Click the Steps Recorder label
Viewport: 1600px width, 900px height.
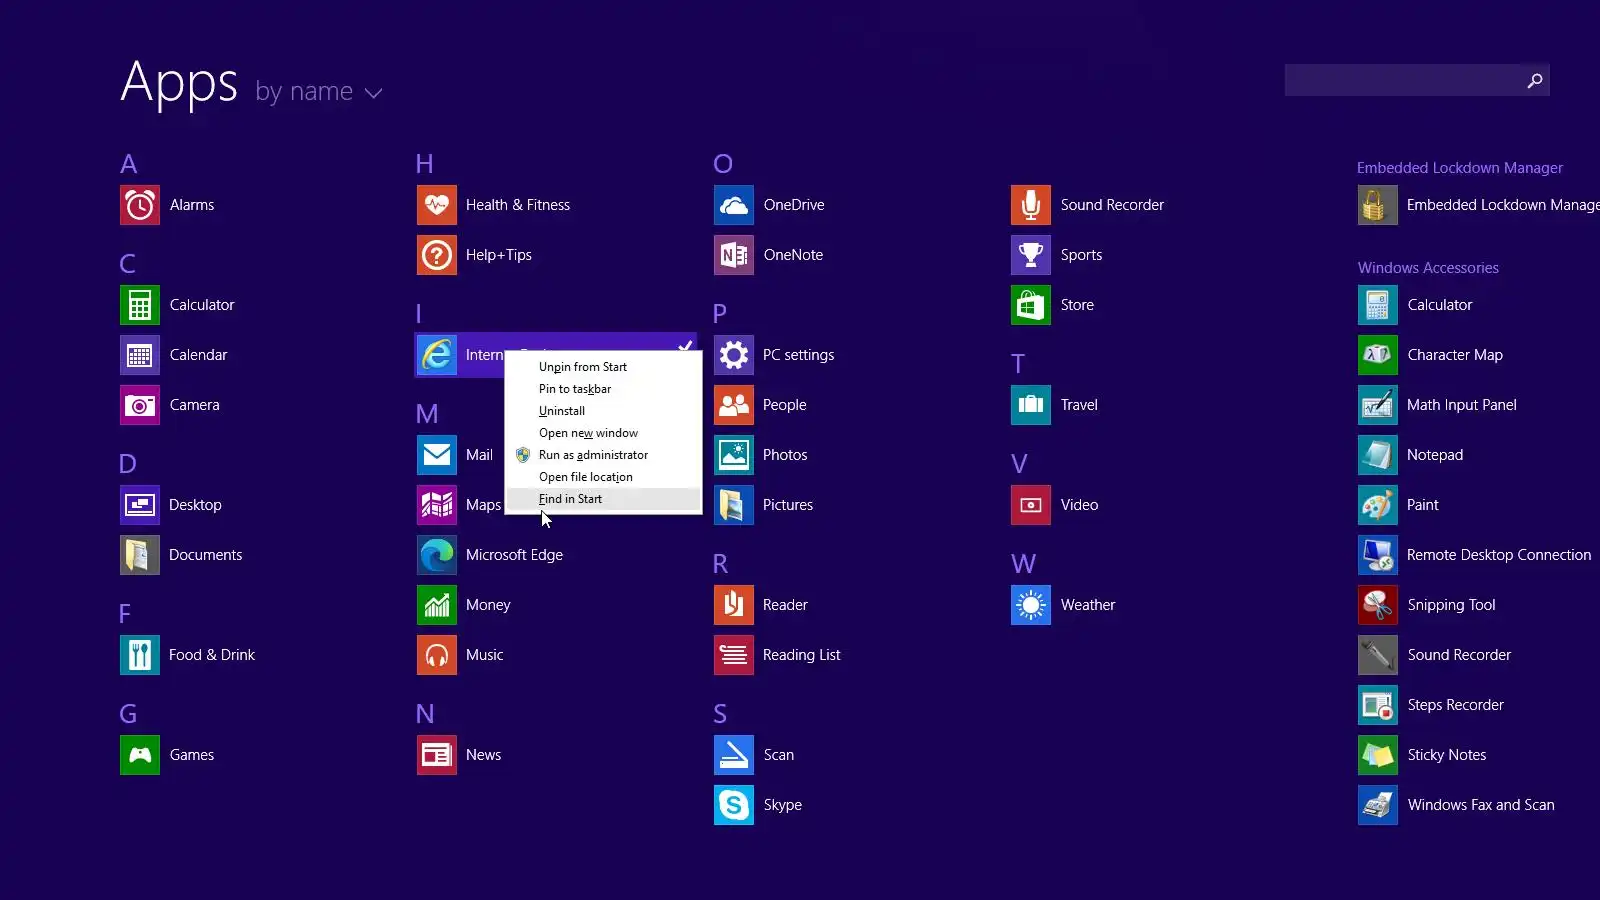pyautogui.click(x=1456, y=705)
